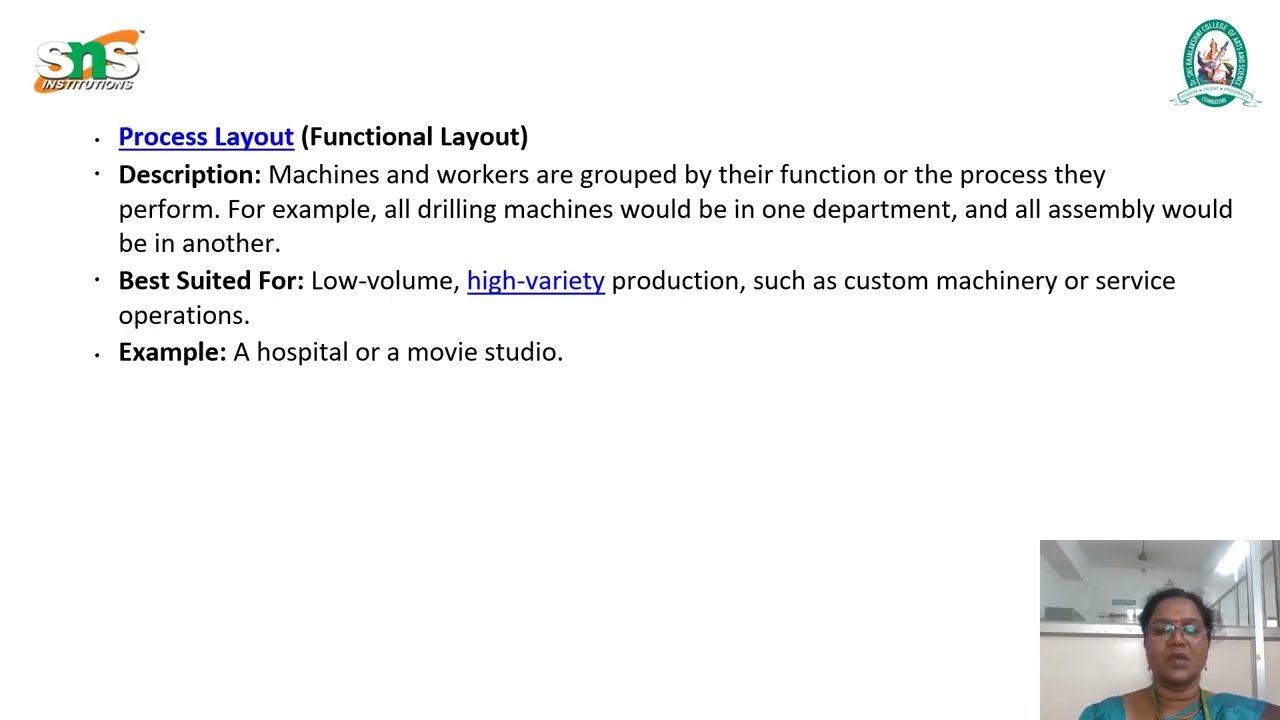Click the bold "Example:" label
This screenshot has height=720, width=1280.
point(172,352)
